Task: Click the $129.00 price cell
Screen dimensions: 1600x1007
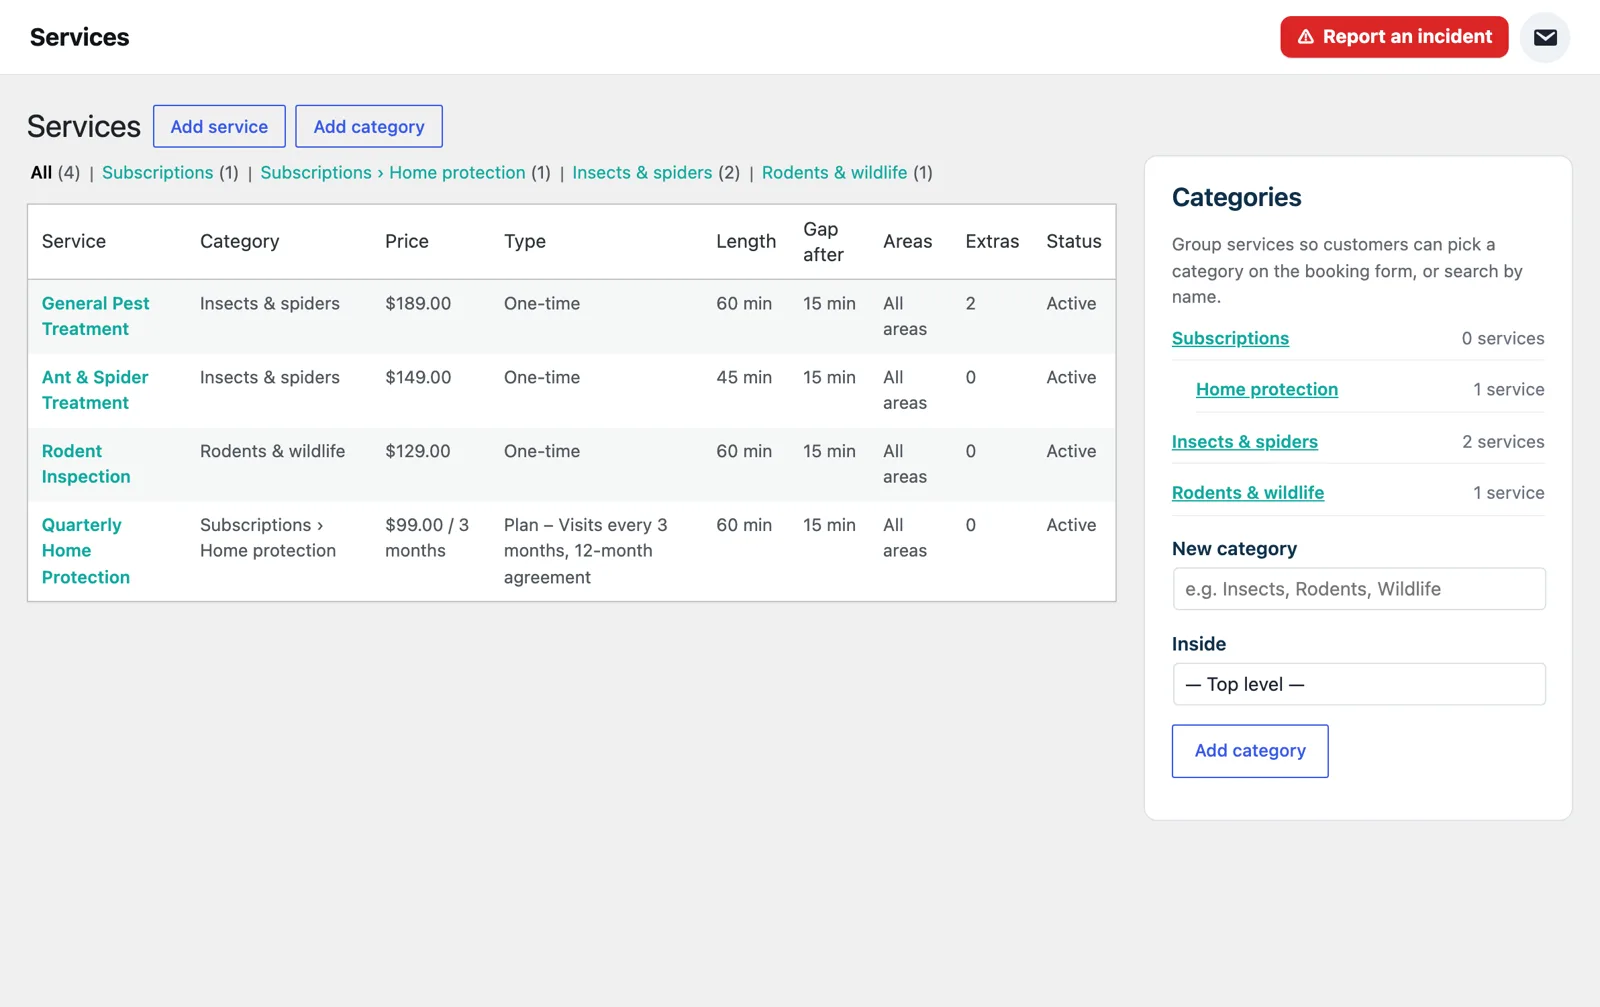Action: click(x=418, y=451)
